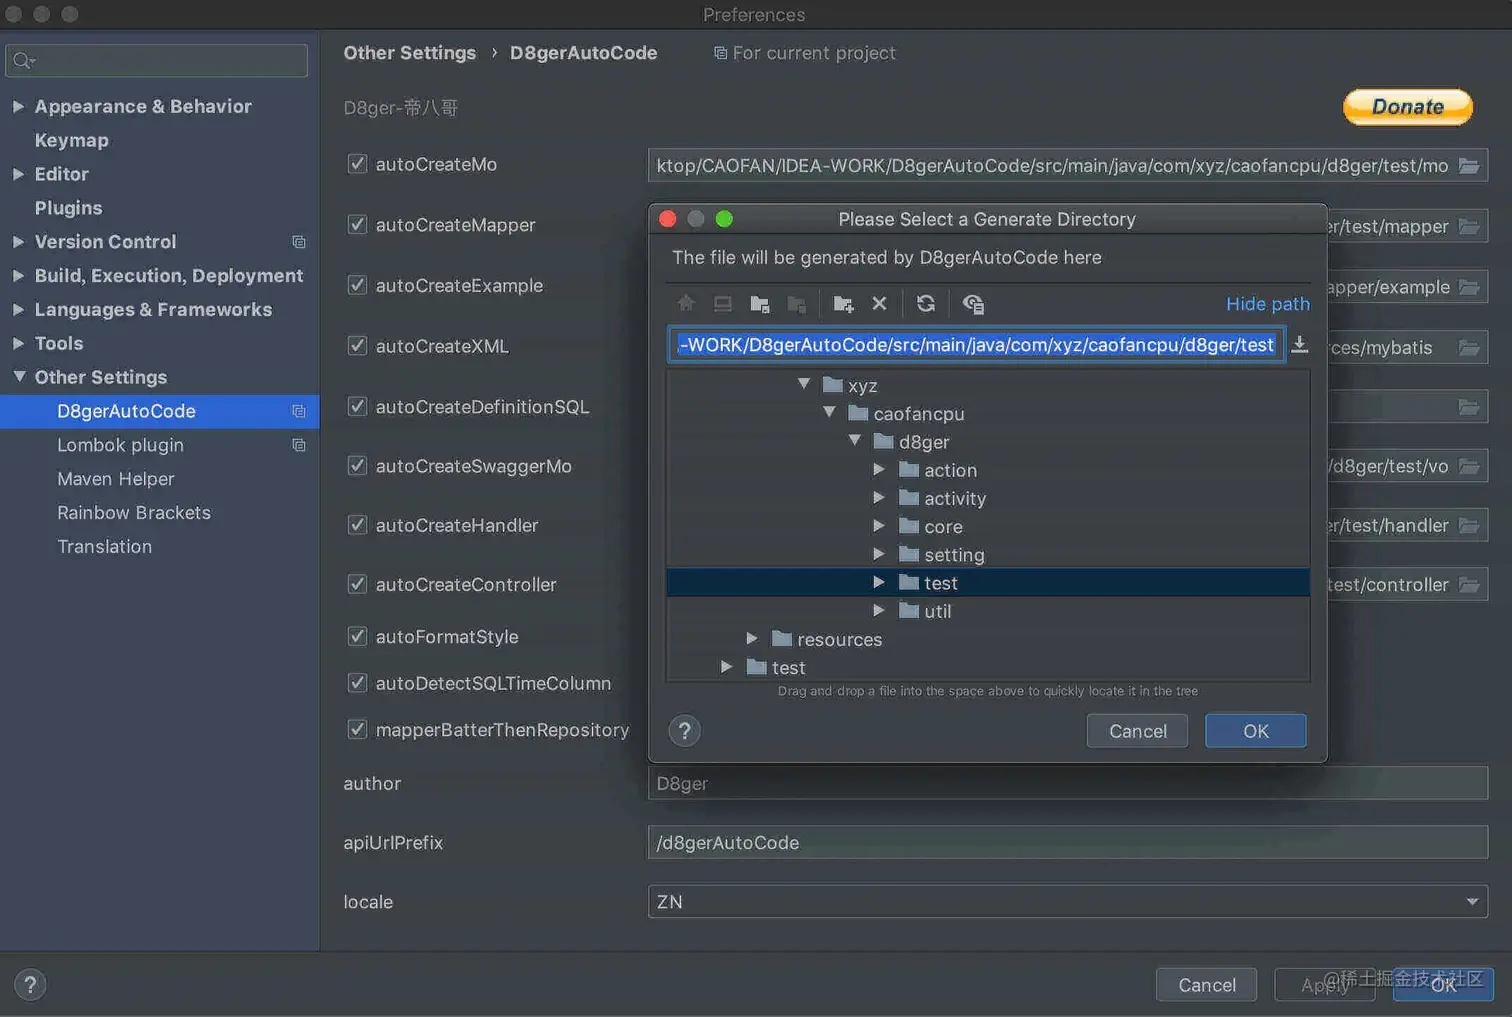
Task: Toggle autoCreateMo checkbox
Action: pyautogui.click(x=357, y=164)
